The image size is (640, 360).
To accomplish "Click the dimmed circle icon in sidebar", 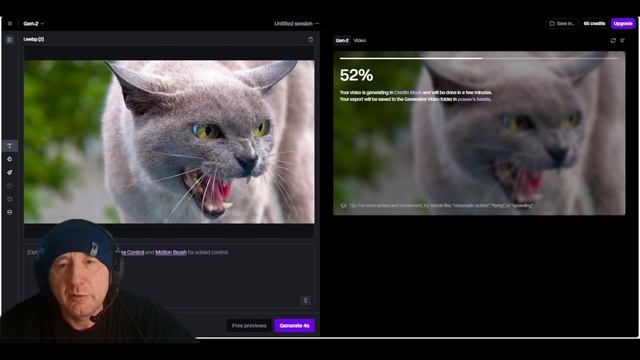I will pos(10,186).
